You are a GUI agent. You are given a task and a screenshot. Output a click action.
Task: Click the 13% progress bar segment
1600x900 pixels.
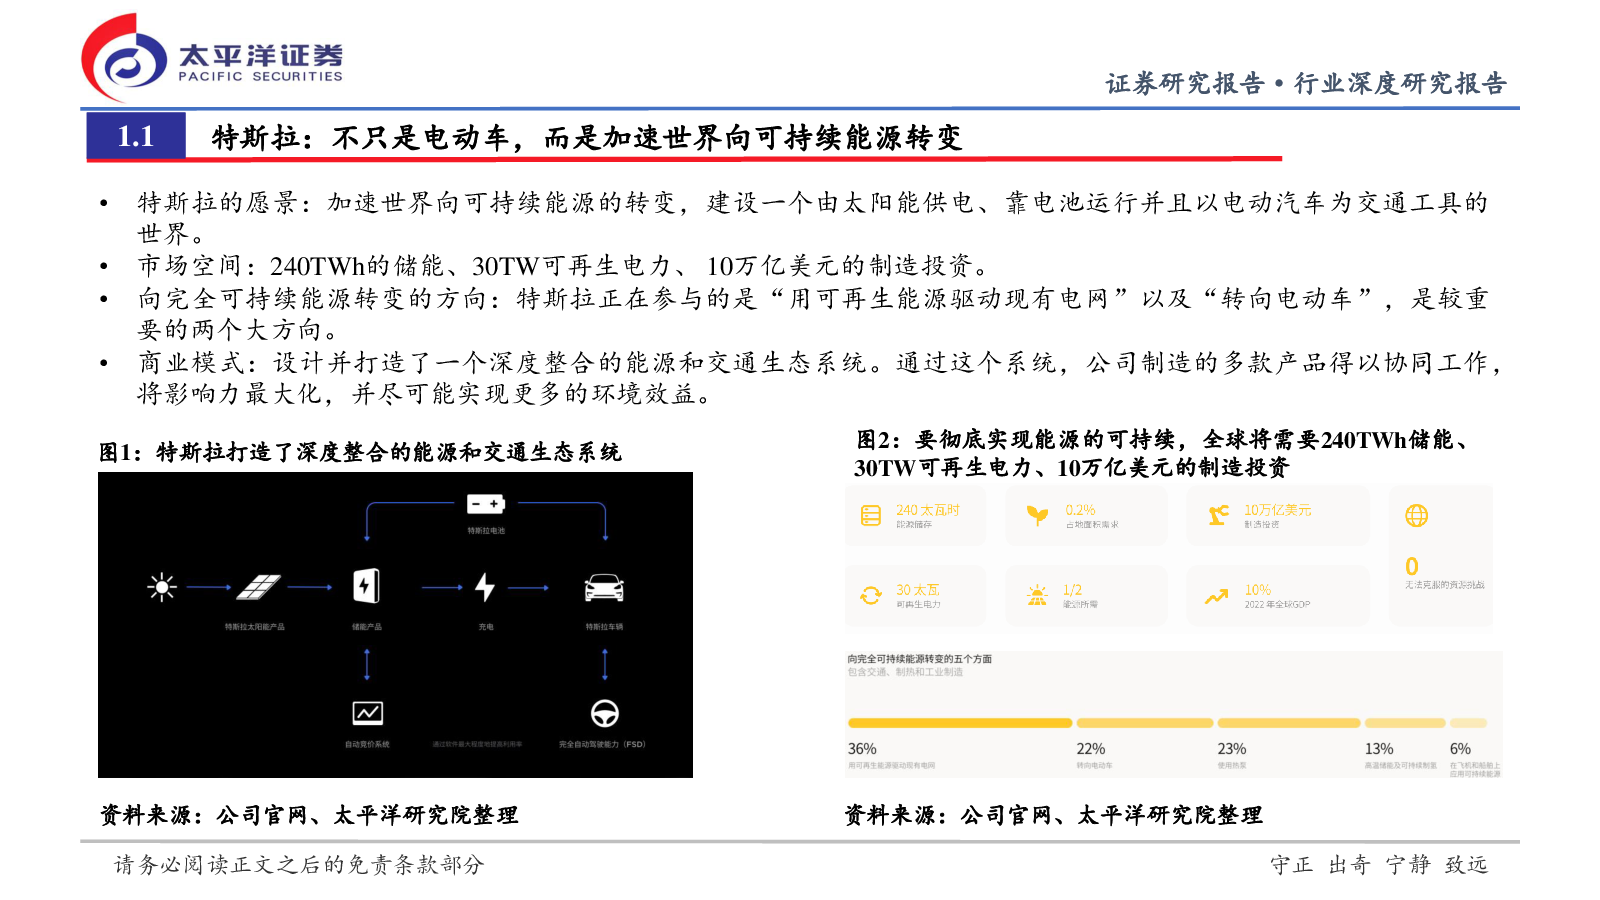[x=1405, y=723]
